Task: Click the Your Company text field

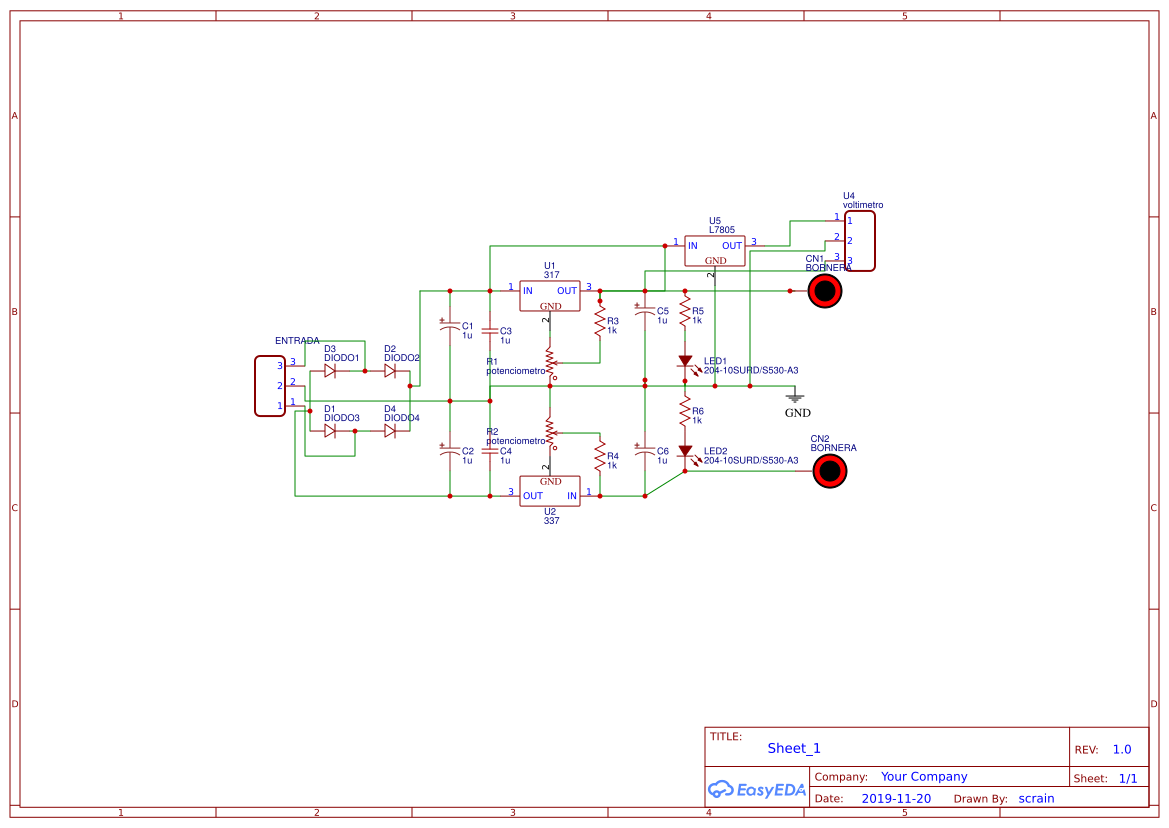Action: tap(924, 777)
